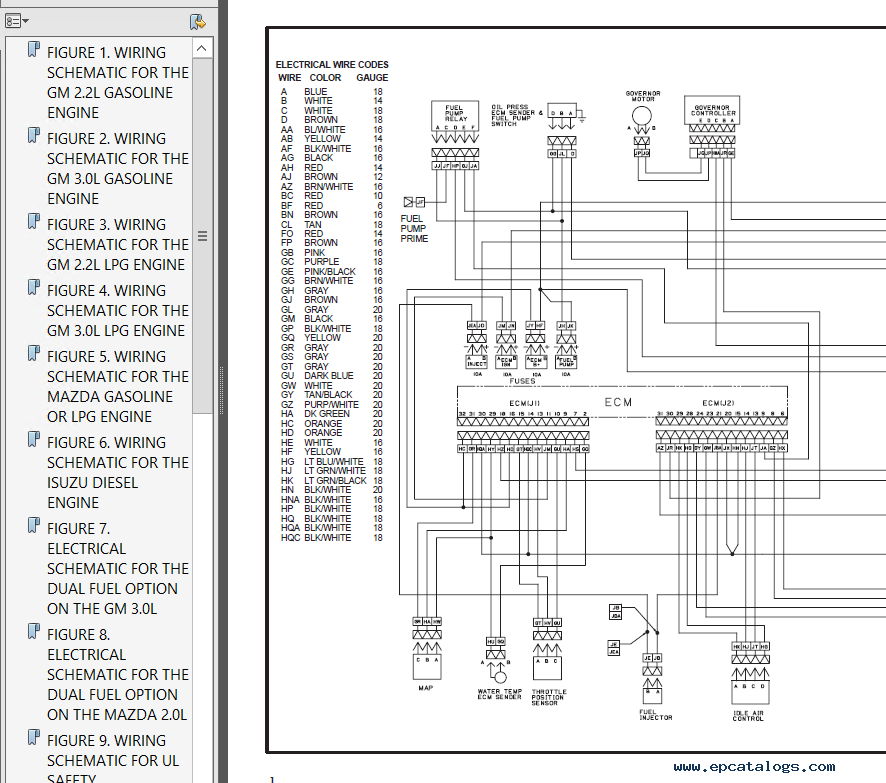Click the ECM label in the schematic

click(618, 402)
